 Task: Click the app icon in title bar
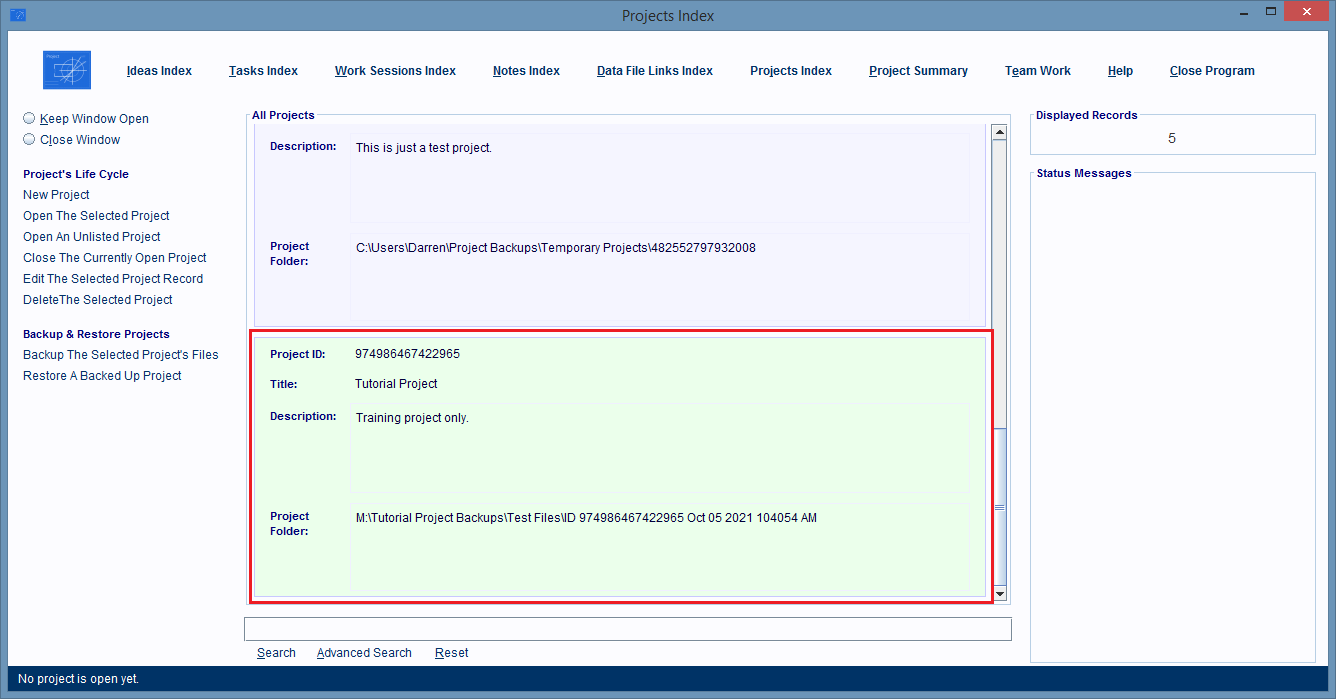(17, 15)
